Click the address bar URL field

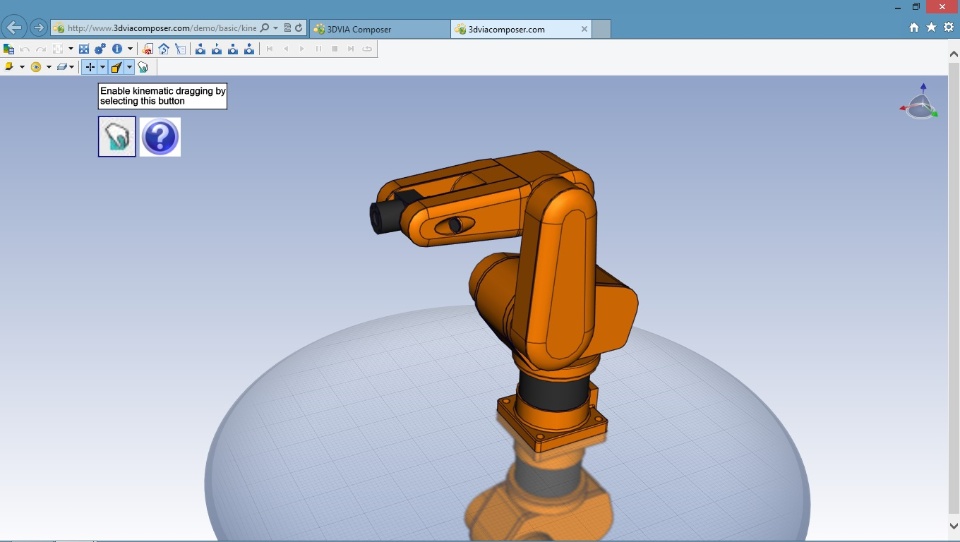click(x=162, y=28)
